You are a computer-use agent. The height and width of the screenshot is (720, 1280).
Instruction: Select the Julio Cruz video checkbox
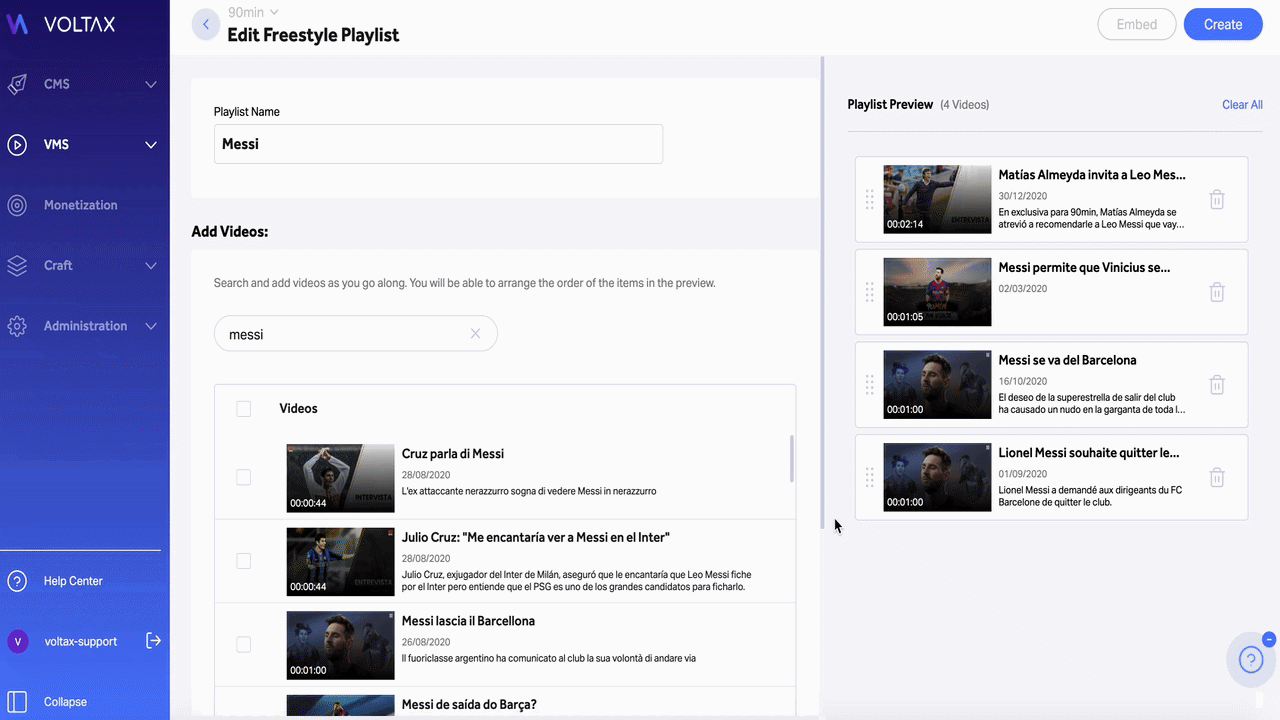pyautogui.click(x=244, y=561)
